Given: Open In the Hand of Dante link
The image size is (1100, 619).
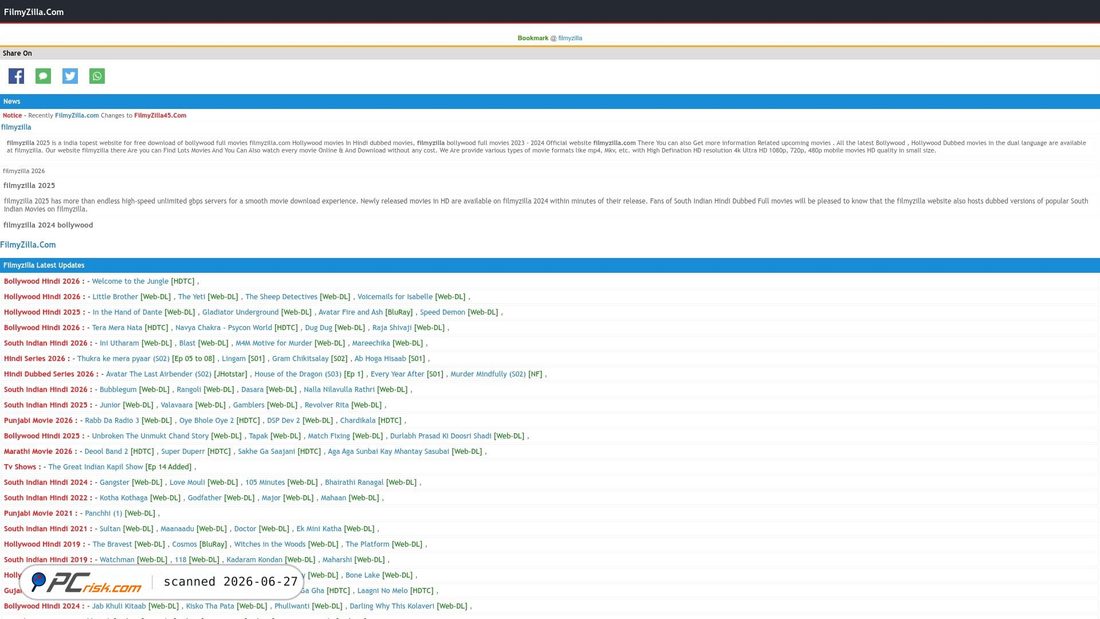Looking at the screenshot, I should pyautogui.click(x=127, y=312).
